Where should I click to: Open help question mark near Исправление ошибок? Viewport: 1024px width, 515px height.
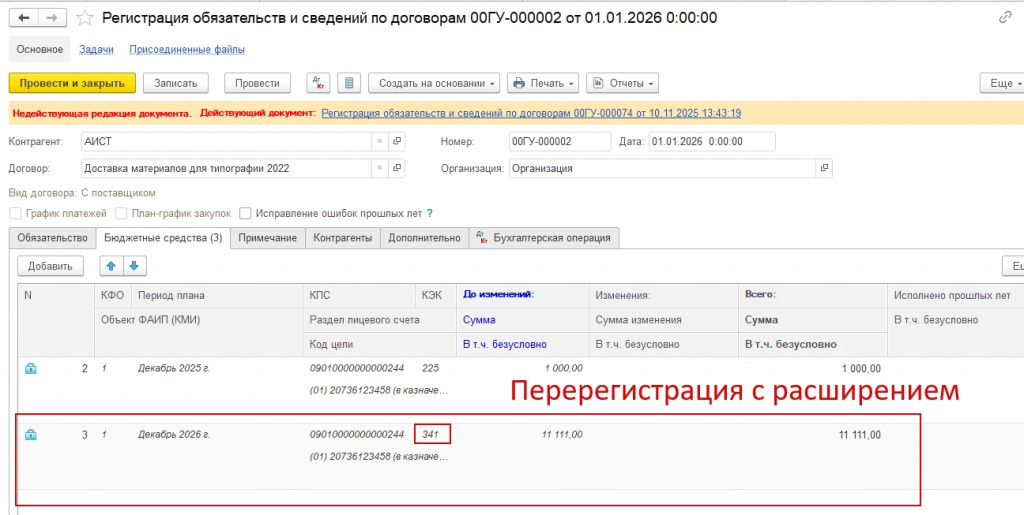[430, 213]
